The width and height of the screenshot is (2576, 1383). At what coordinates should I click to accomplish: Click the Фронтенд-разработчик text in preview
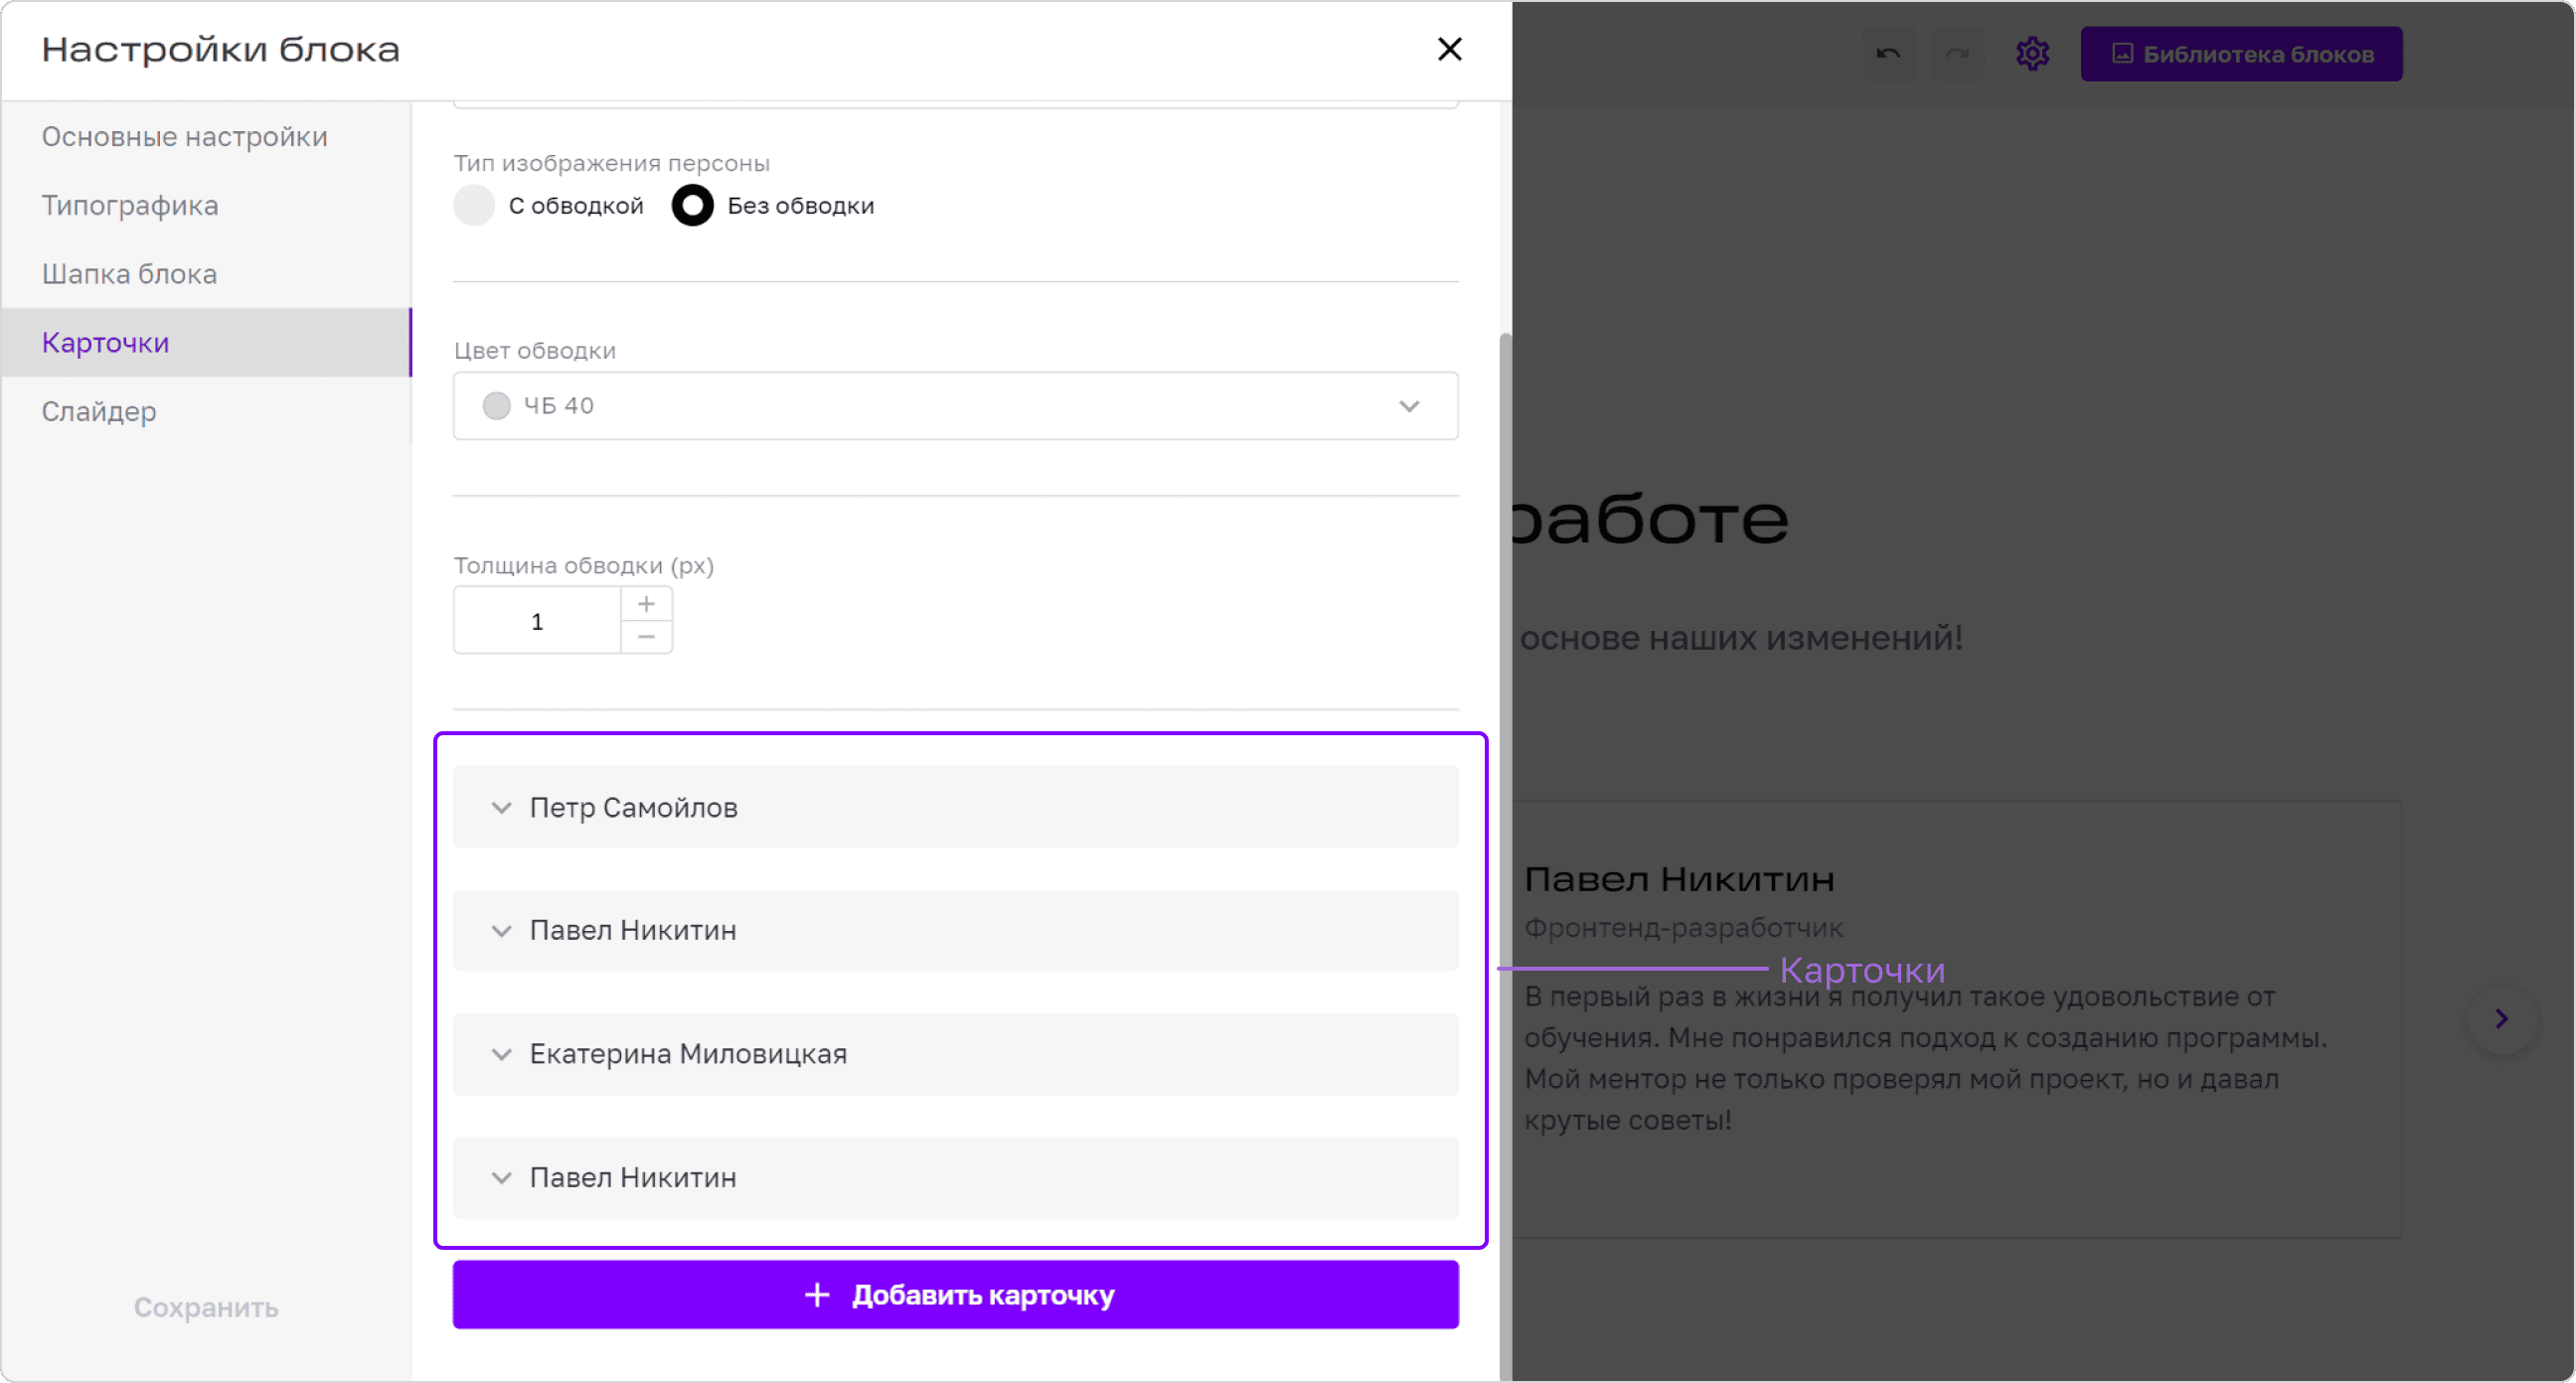click(1683, 927)
